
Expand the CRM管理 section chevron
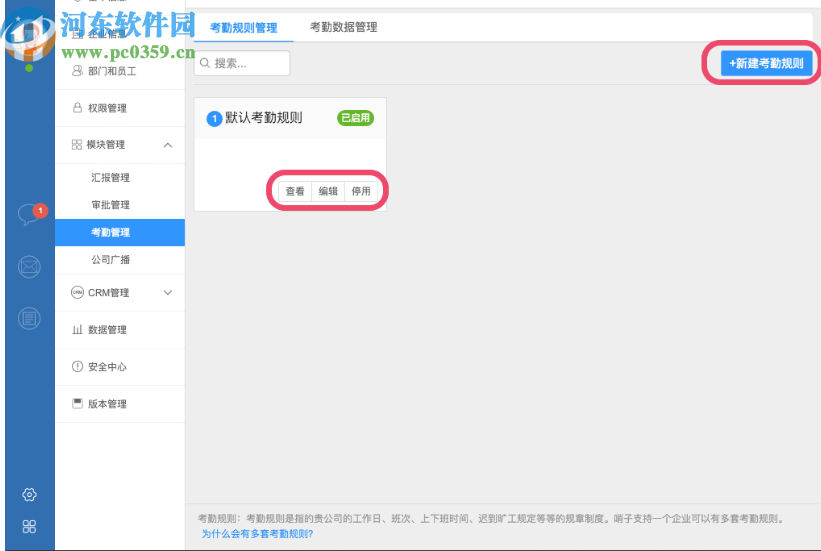coord(168,292)
